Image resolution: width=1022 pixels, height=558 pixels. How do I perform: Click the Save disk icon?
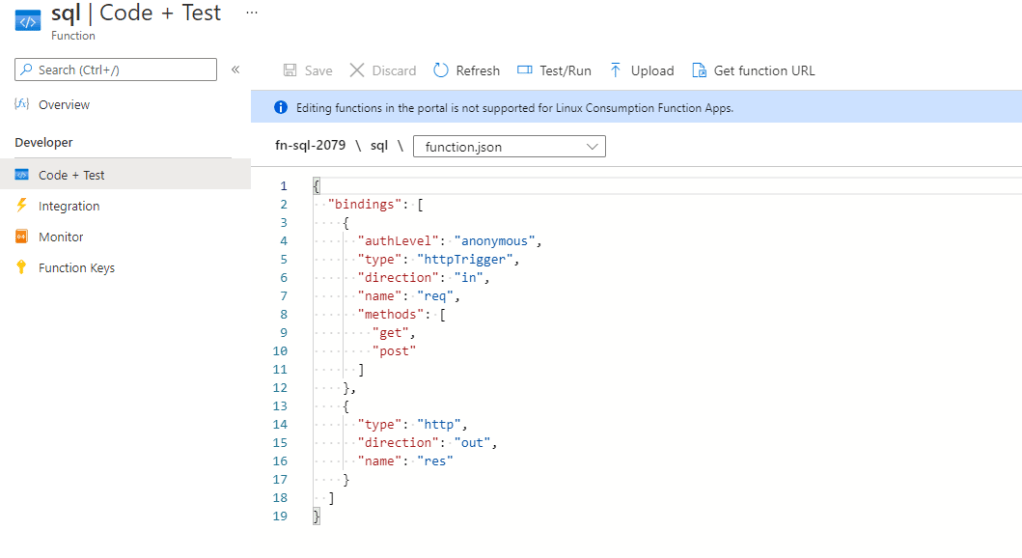(x=290, y=71)
